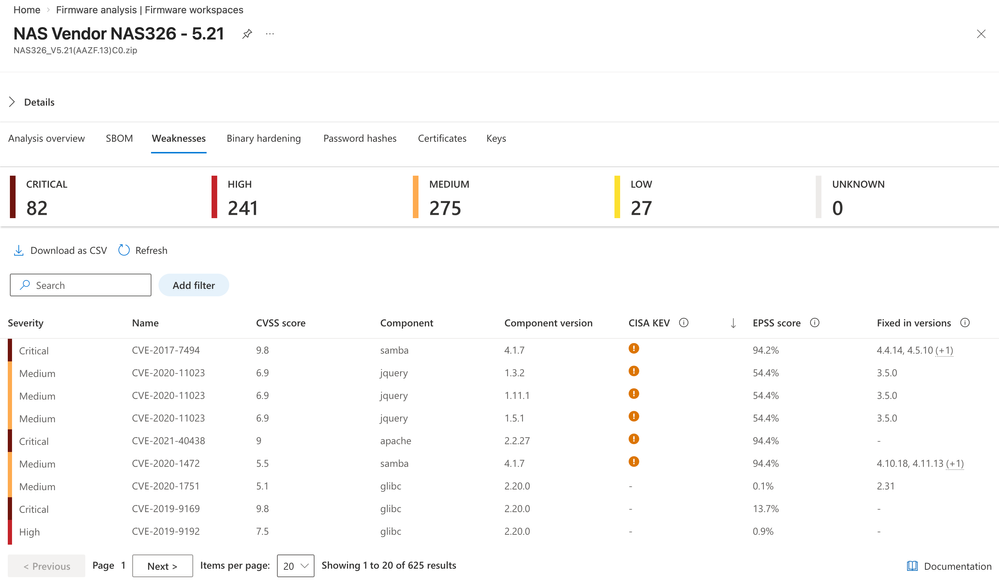Screen dimensions: 999x582
Task: Open the Items per page dropdown
Action: [x=296, y=566]
